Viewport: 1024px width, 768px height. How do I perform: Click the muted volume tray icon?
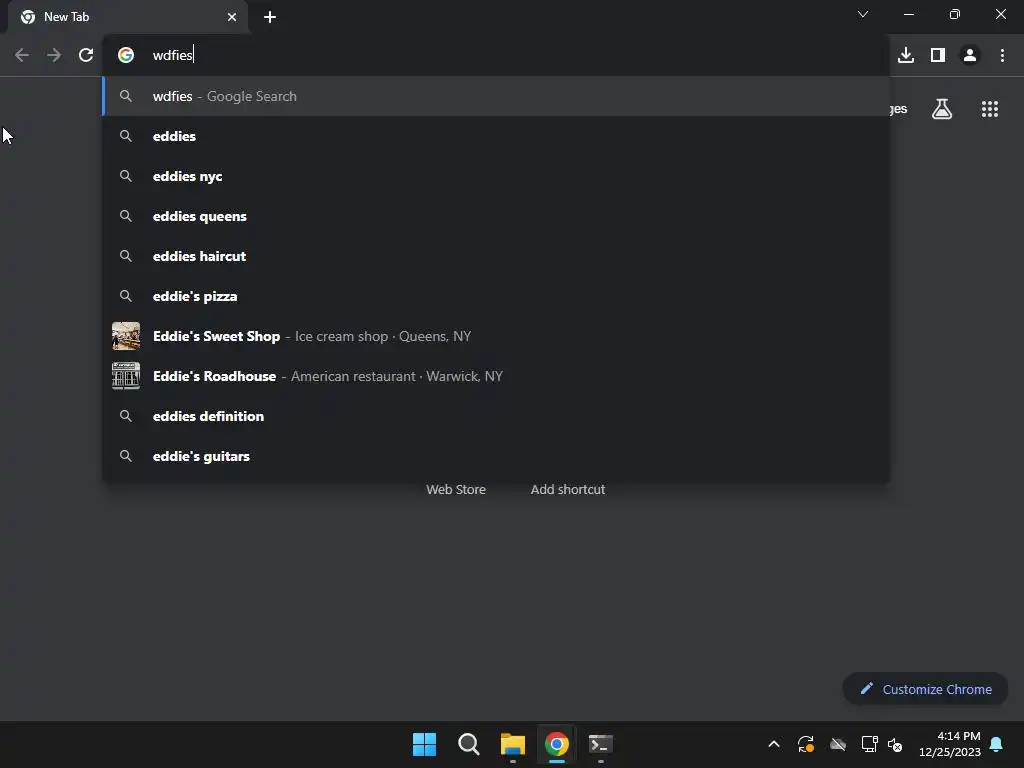(x=895, y=744)
